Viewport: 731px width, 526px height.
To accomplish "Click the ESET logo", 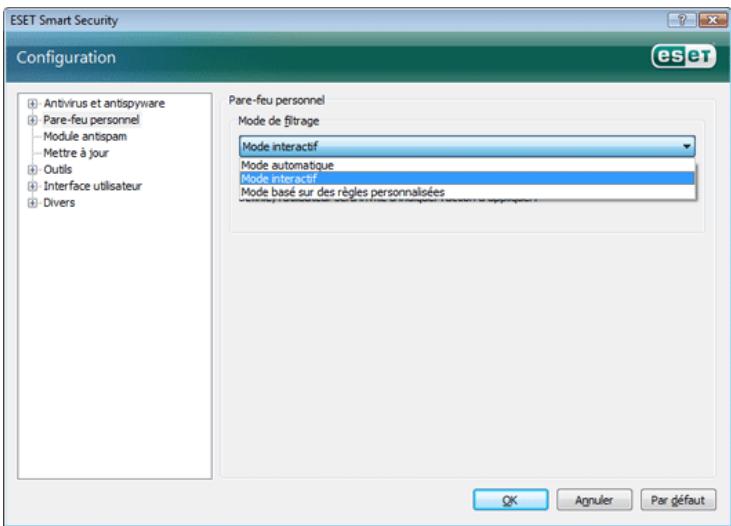I will coord(683,56).
